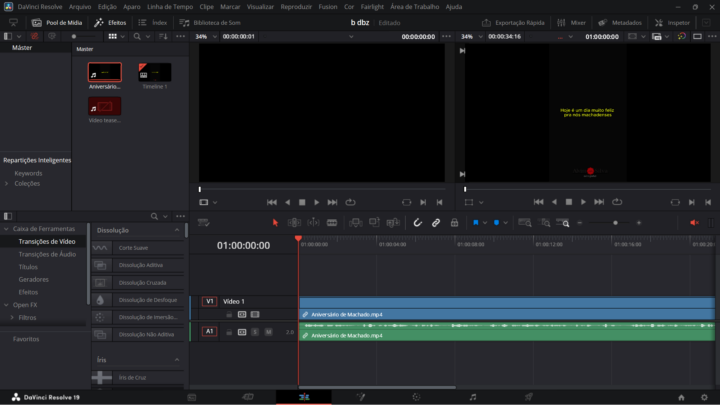Image resolution: width=720 pixels, height=405 pixels.
Task: Open the Fairlight page music note icon
Action: click(473, 397)
